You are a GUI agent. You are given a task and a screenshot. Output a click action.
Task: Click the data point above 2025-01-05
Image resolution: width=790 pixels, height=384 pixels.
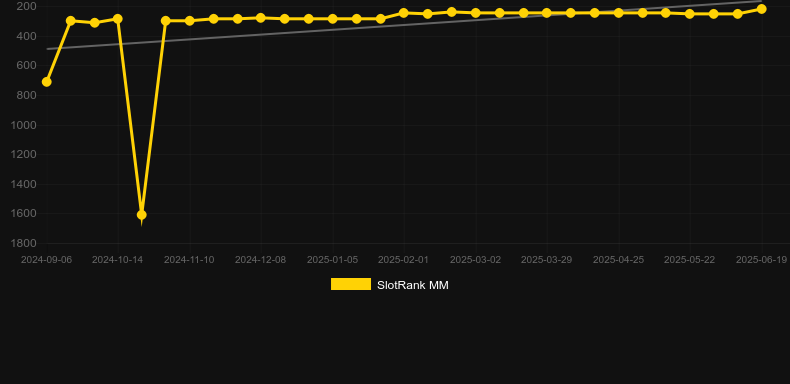pyautogui.click(x=333, y=19)
